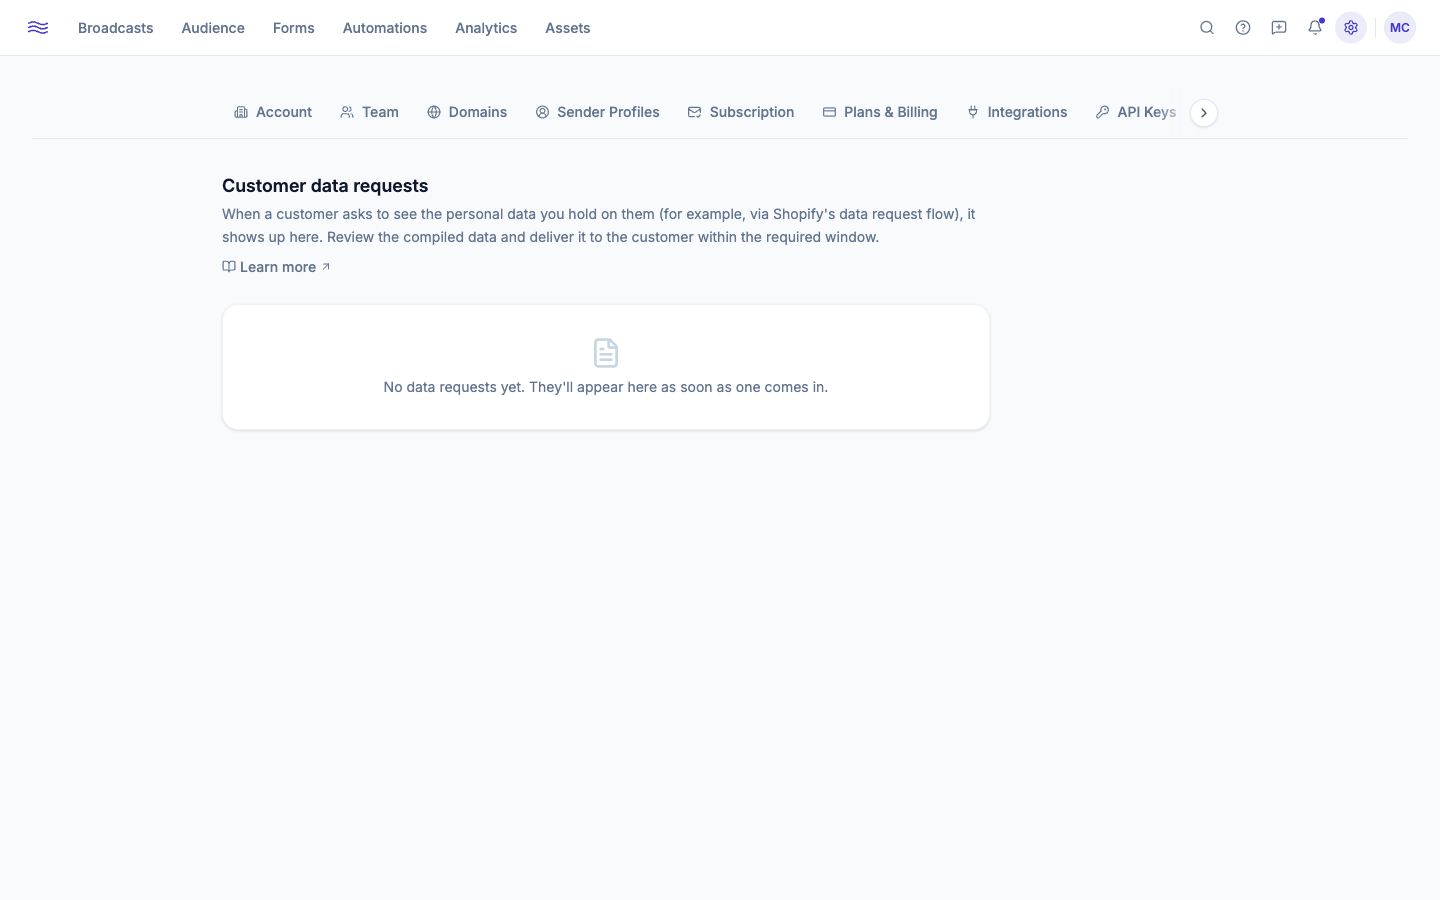The width and height of the screenshot is (1440, 900).
Task: Follow the Learn more link
Action: click(276, 267)
